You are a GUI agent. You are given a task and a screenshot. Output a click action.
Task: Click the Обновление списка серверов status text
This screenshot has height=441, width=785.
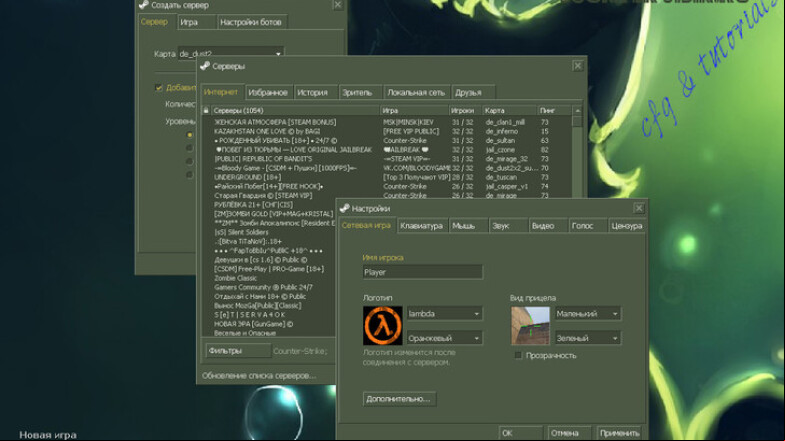pyautogui.click(x=259, y=375)
